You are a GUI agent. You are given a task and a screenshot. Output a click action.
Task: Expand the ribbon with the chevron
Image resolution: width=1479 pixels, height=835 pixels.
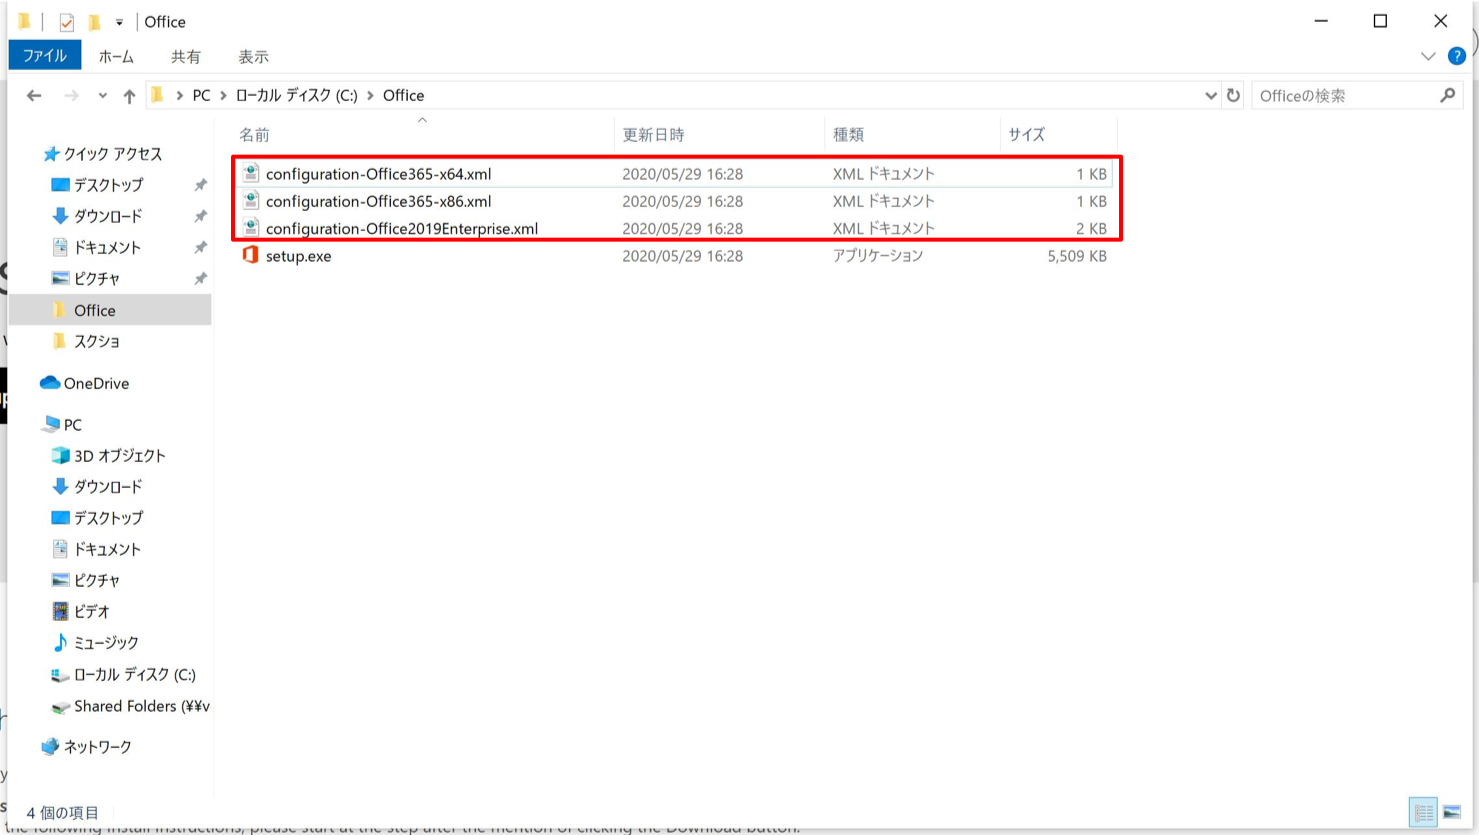pos(1428,56)
